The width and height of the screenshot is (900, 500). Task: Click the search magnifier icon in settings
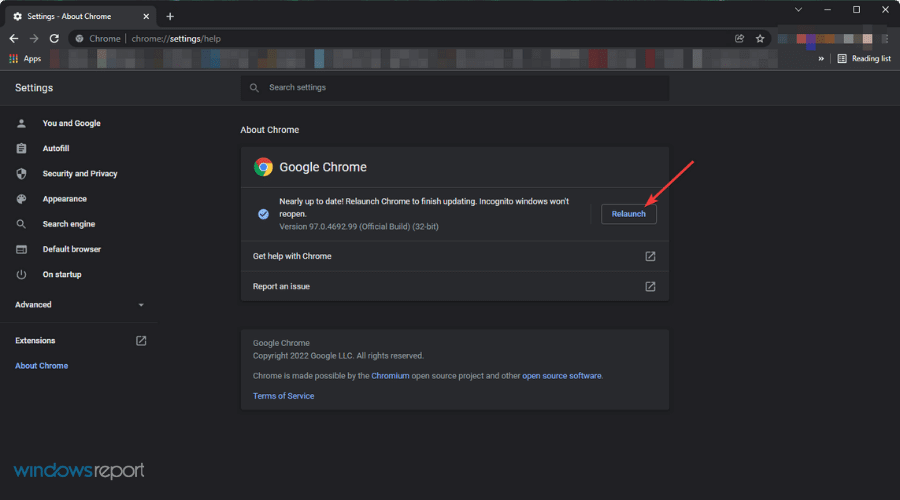point(254,88)
